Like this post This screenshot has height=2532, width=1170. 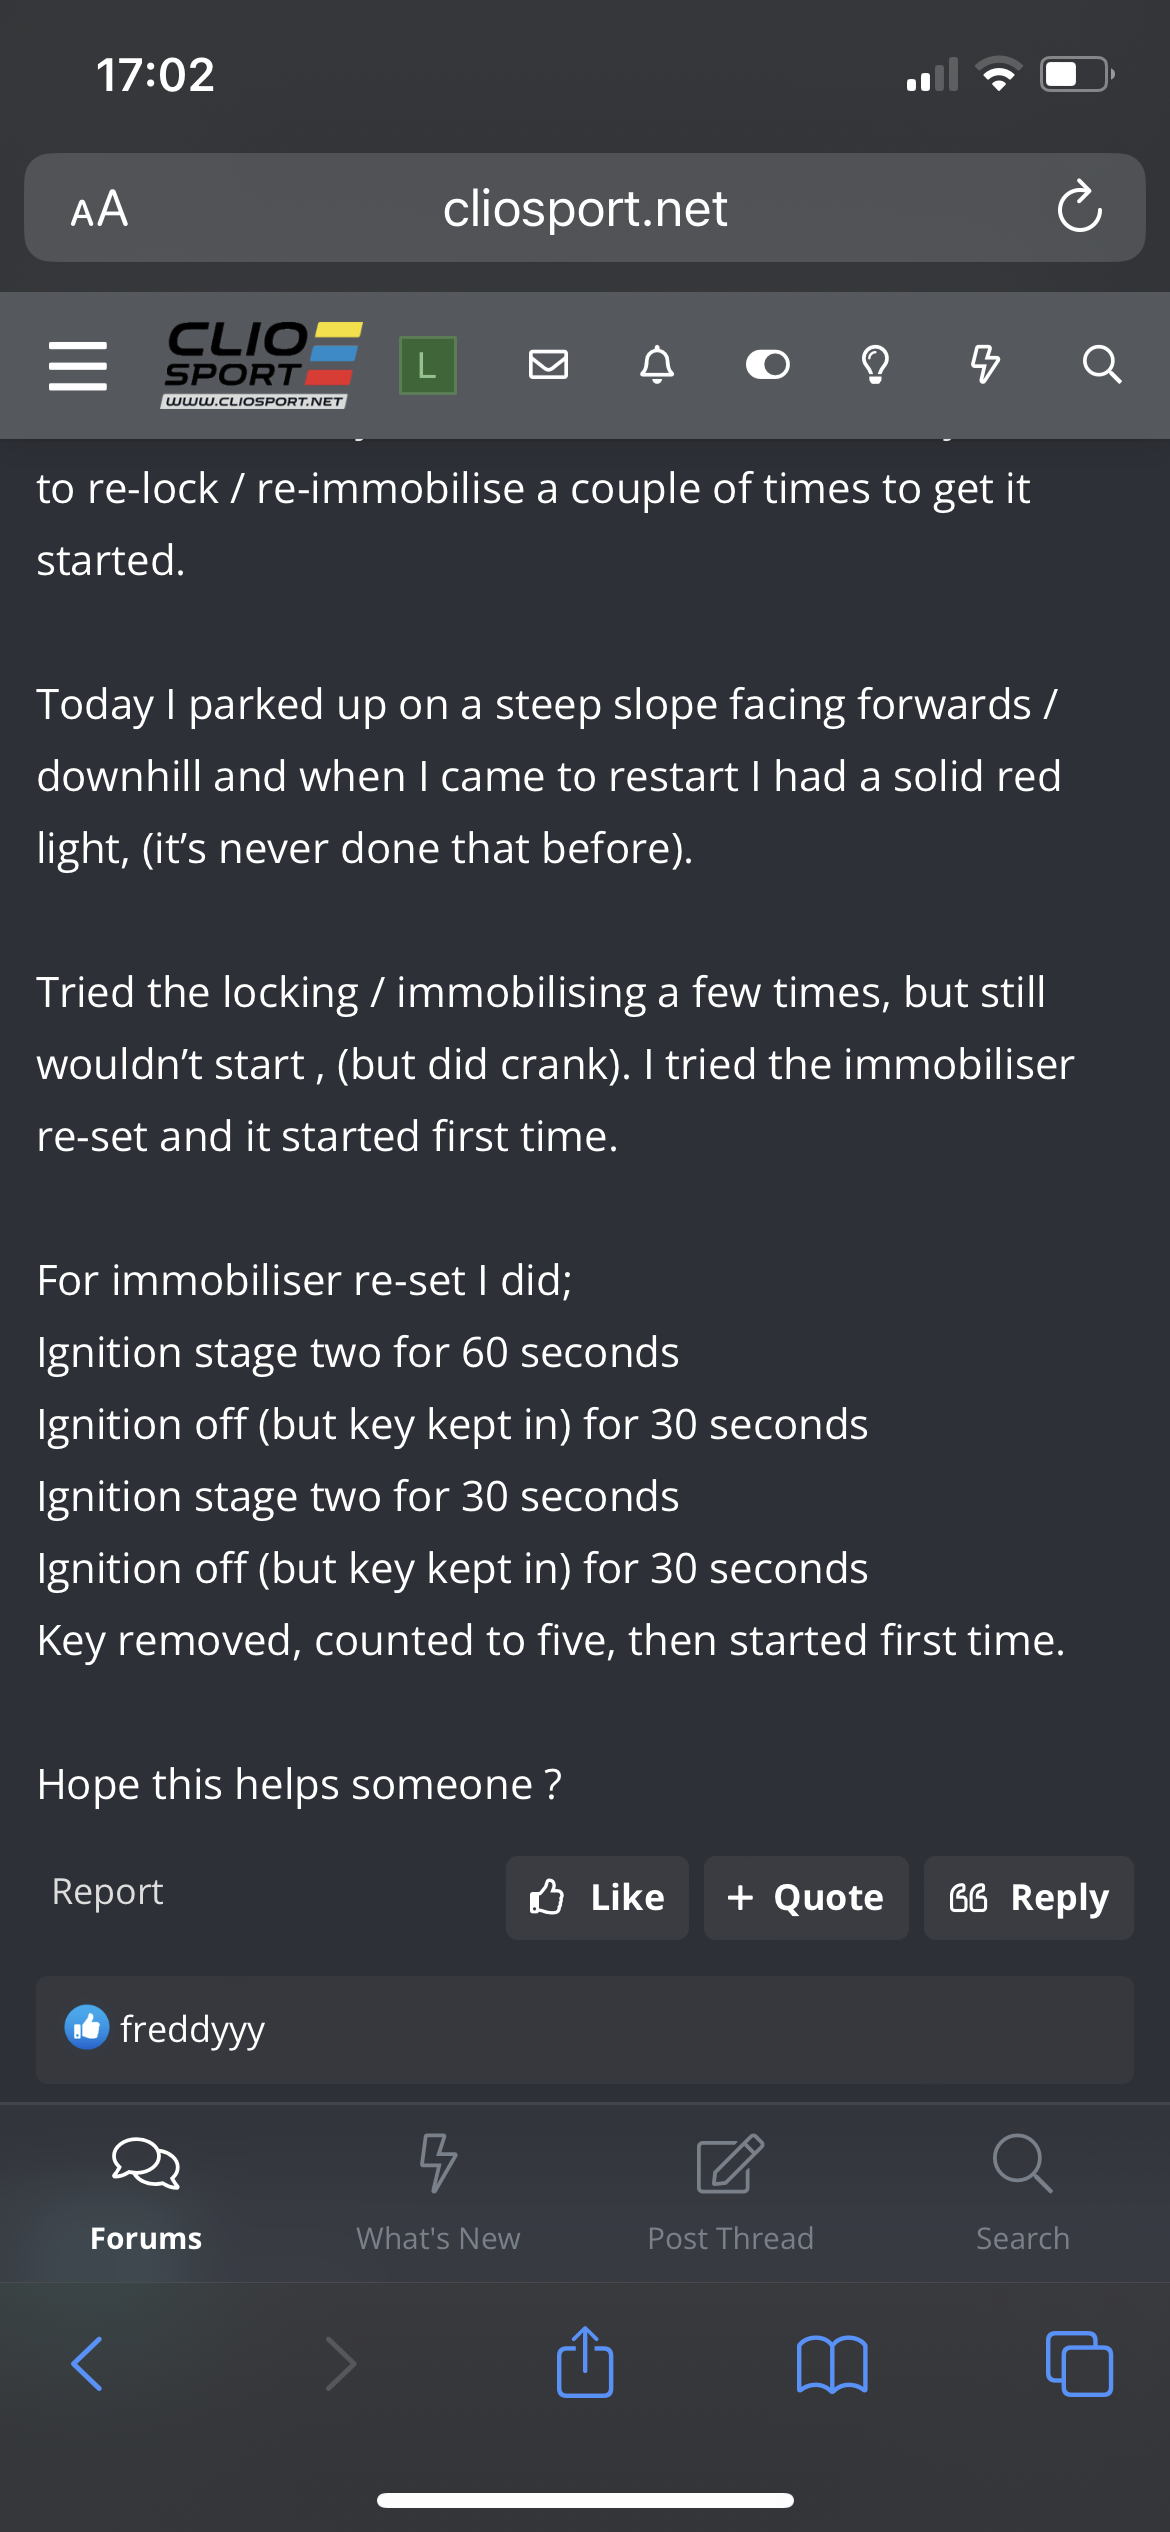point(597,1898)
